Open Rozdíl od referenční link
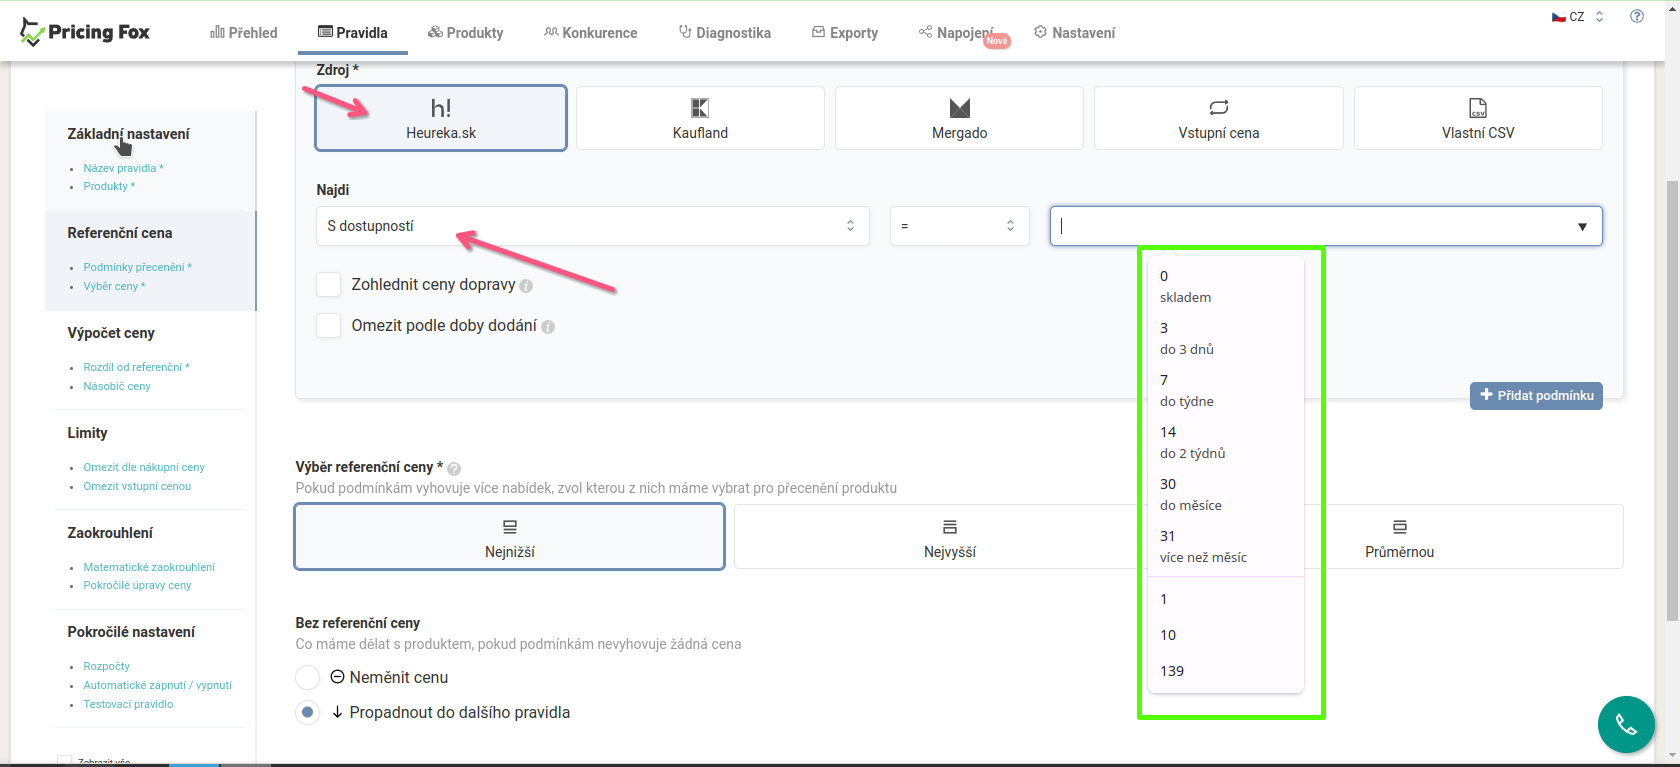Image resolution: width=1680 pixels, height=767 pixels. coord(136,367)
